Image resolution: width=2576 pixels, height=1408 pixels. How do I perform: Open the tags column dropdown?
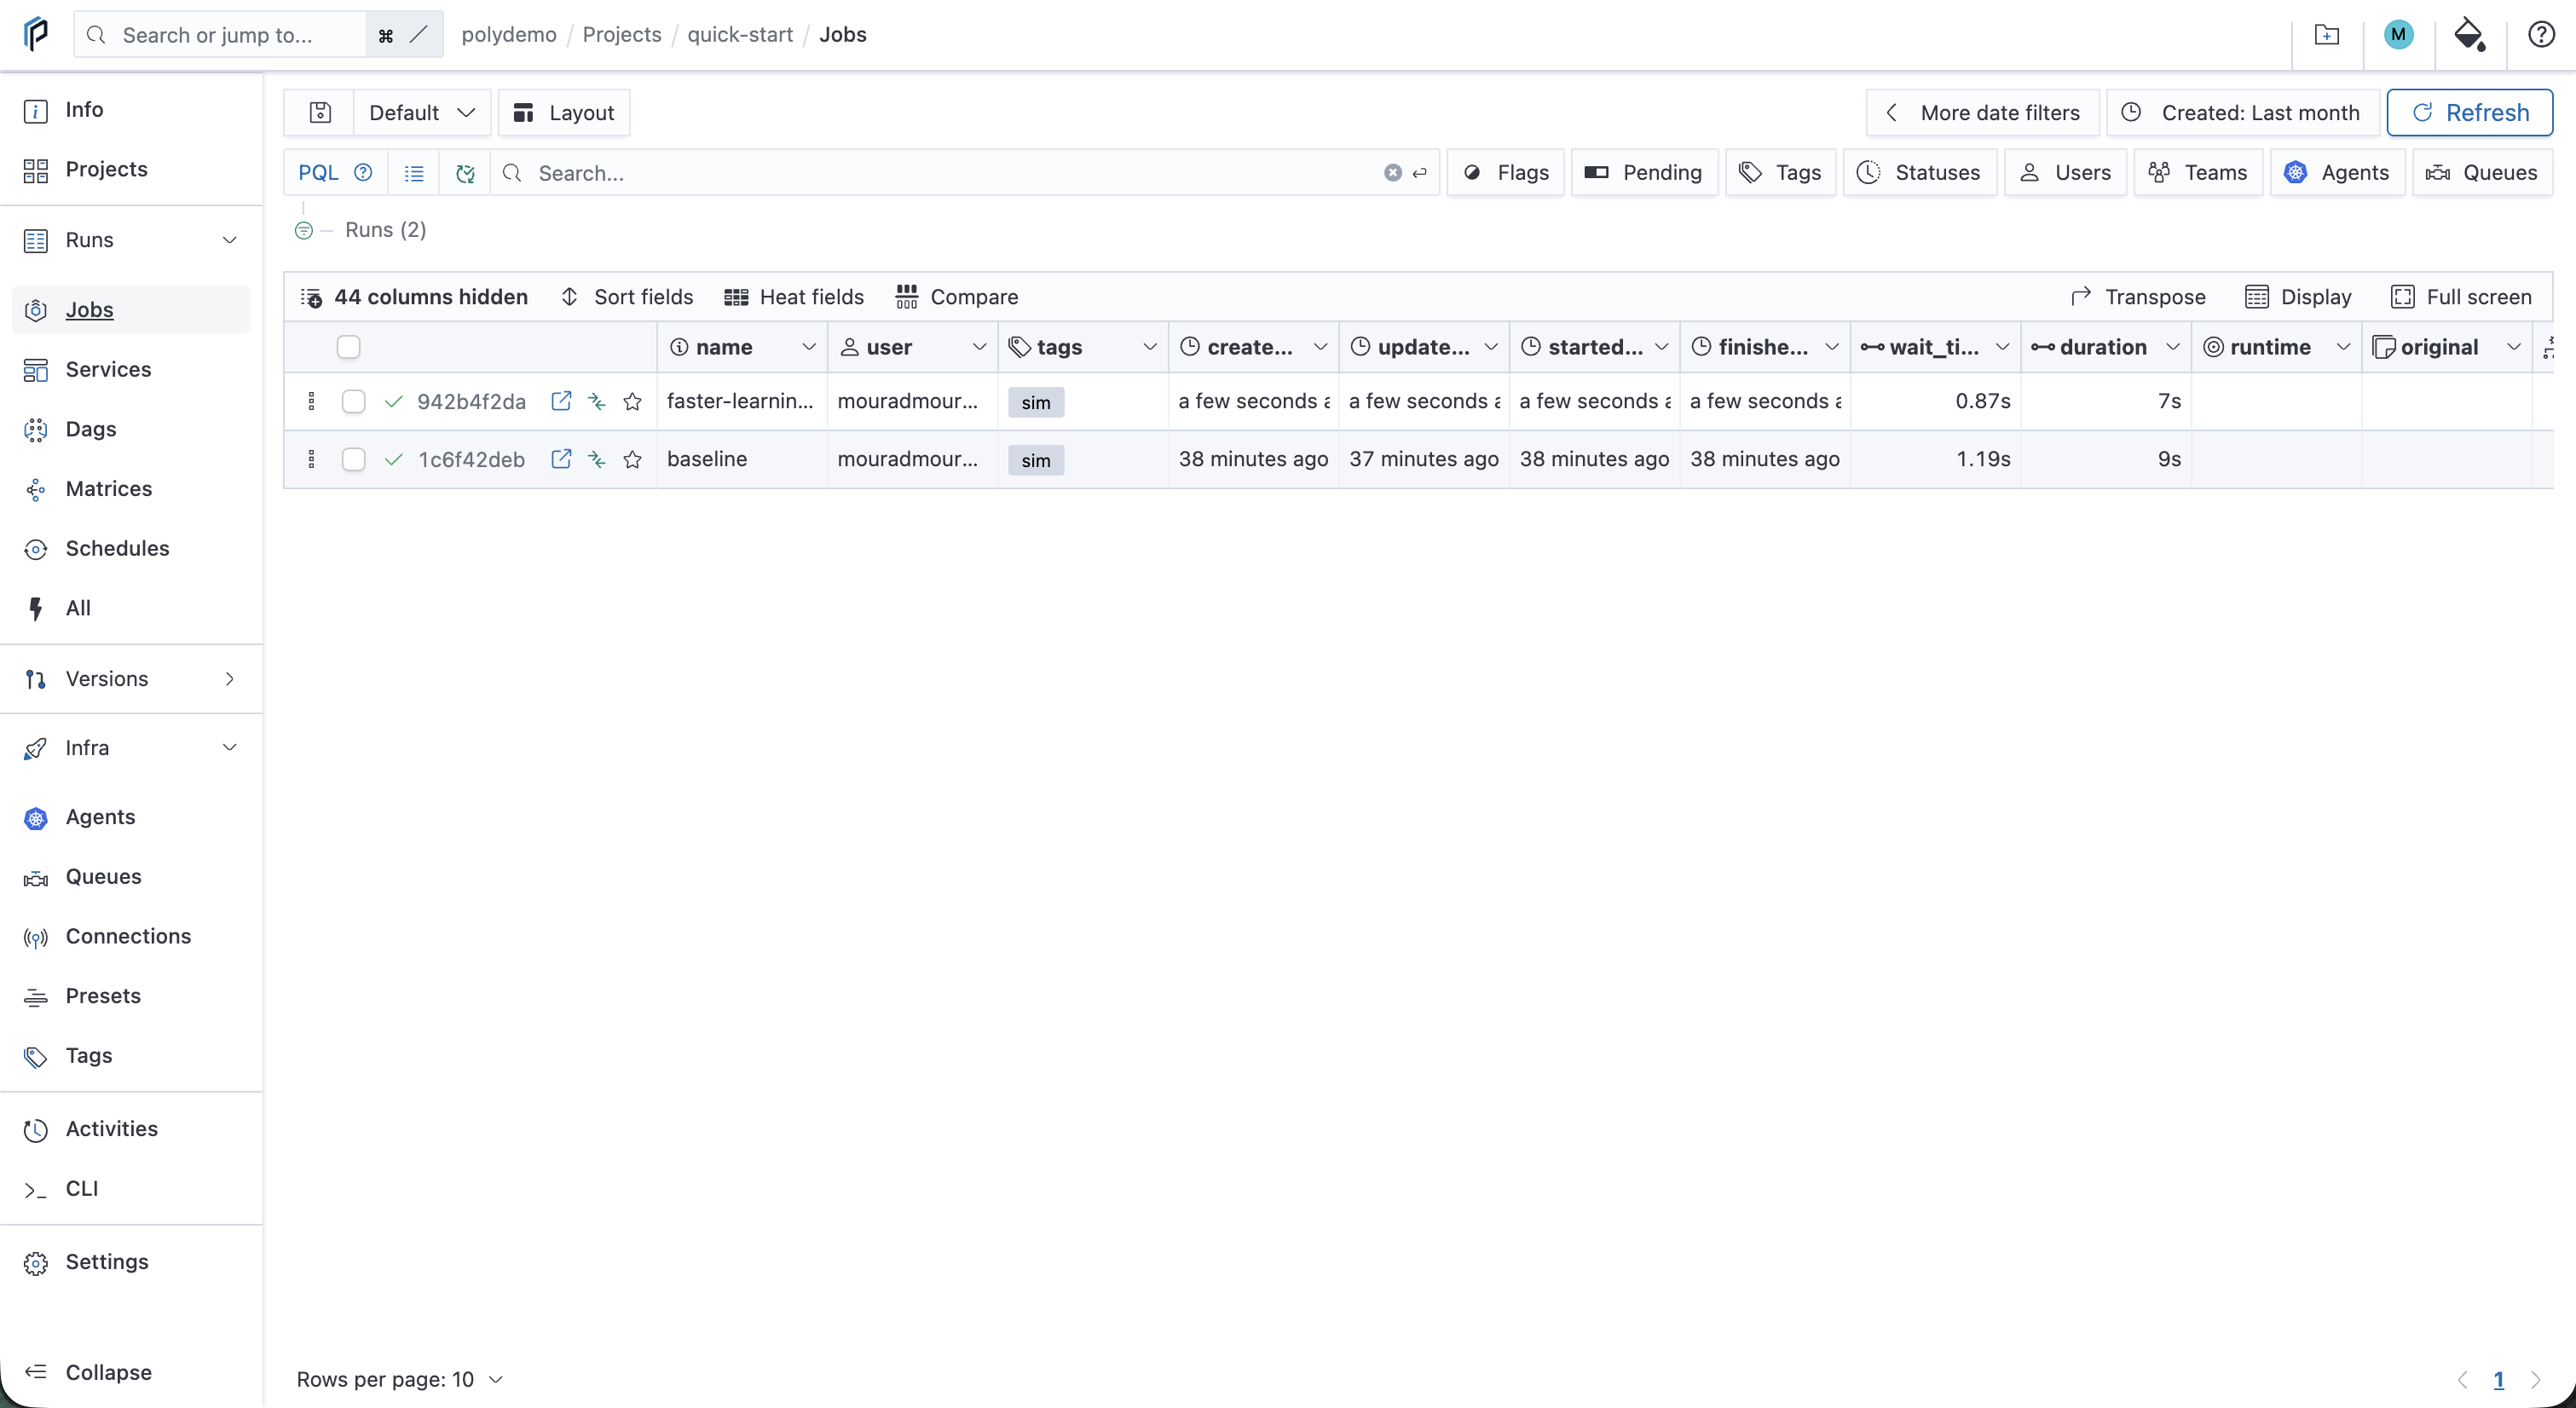[1149, 347]
